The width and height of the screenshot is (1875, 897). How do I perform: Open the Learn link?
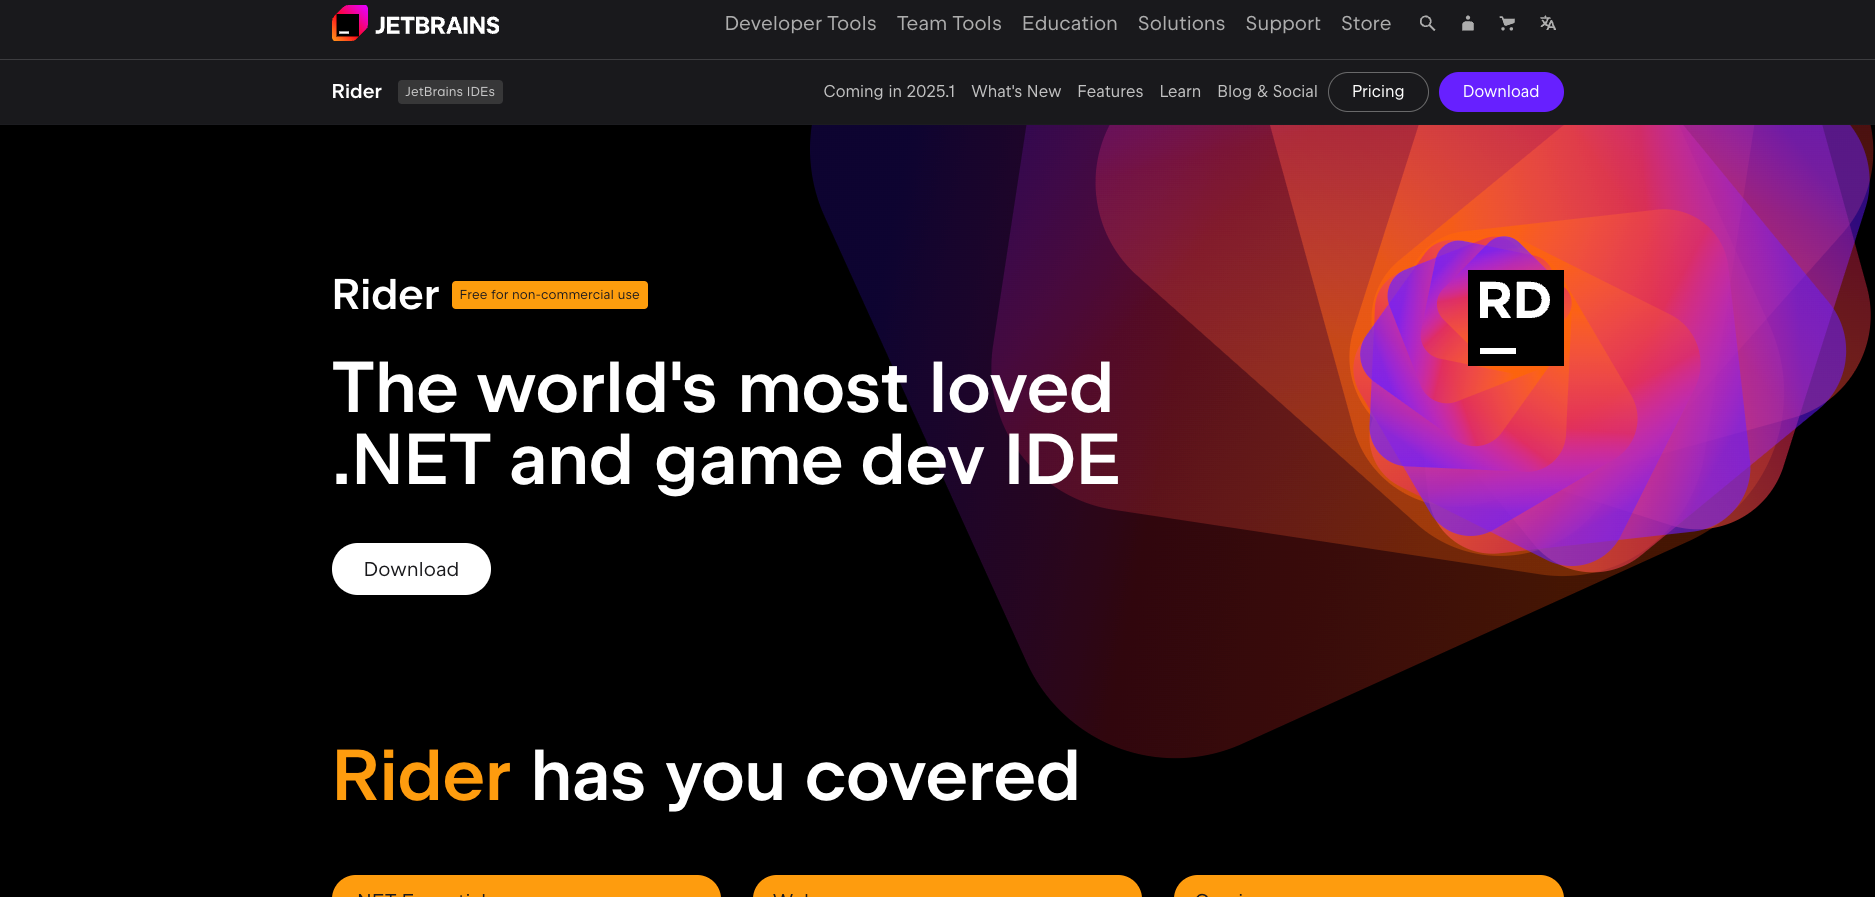click(x=1180, y=91)
